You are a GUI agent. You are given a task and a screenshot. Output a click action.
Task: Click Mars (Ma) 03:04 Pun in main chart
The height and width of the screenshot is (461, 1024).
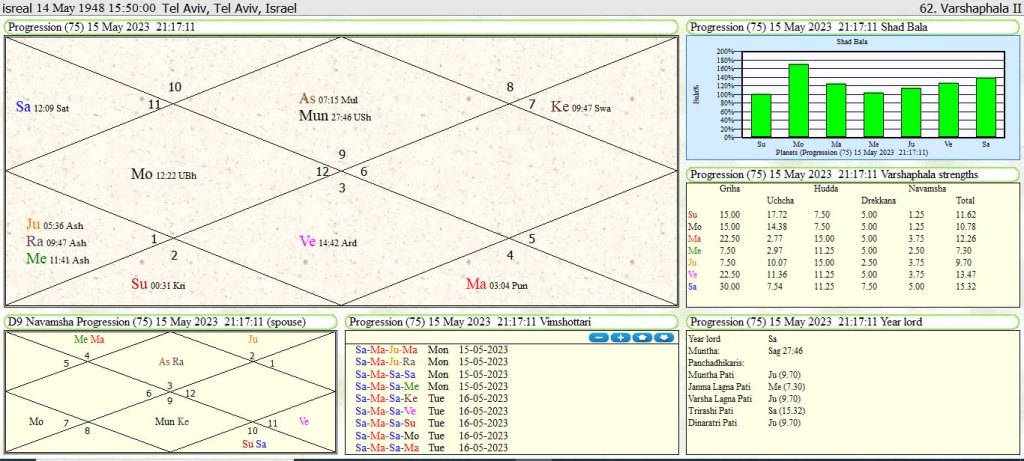tap(478, 284)
